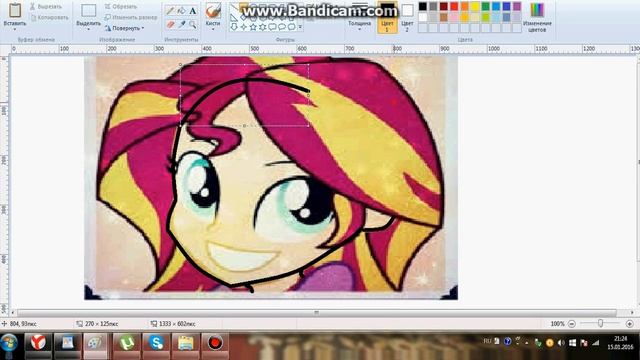Click volume speaker tray icon

tap(561, 342)
